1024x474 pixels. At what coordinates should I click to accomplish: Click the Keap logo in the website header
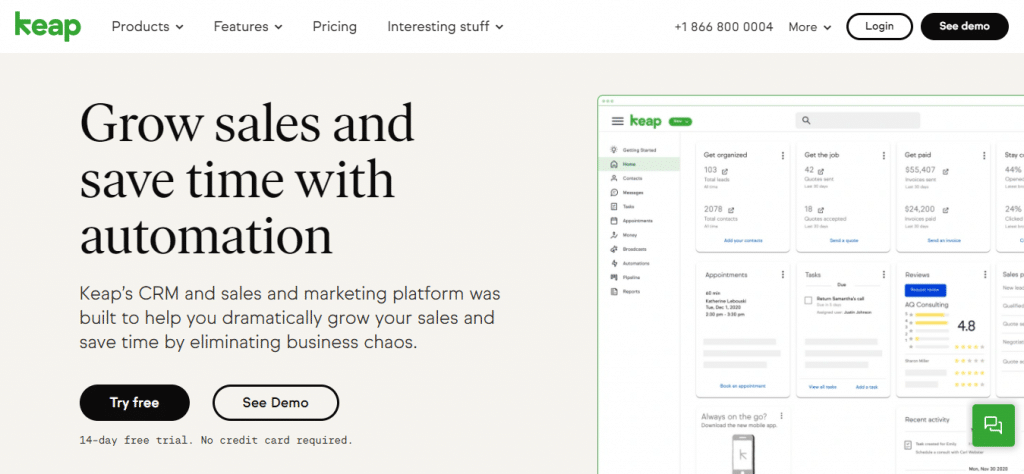[48, 26]
